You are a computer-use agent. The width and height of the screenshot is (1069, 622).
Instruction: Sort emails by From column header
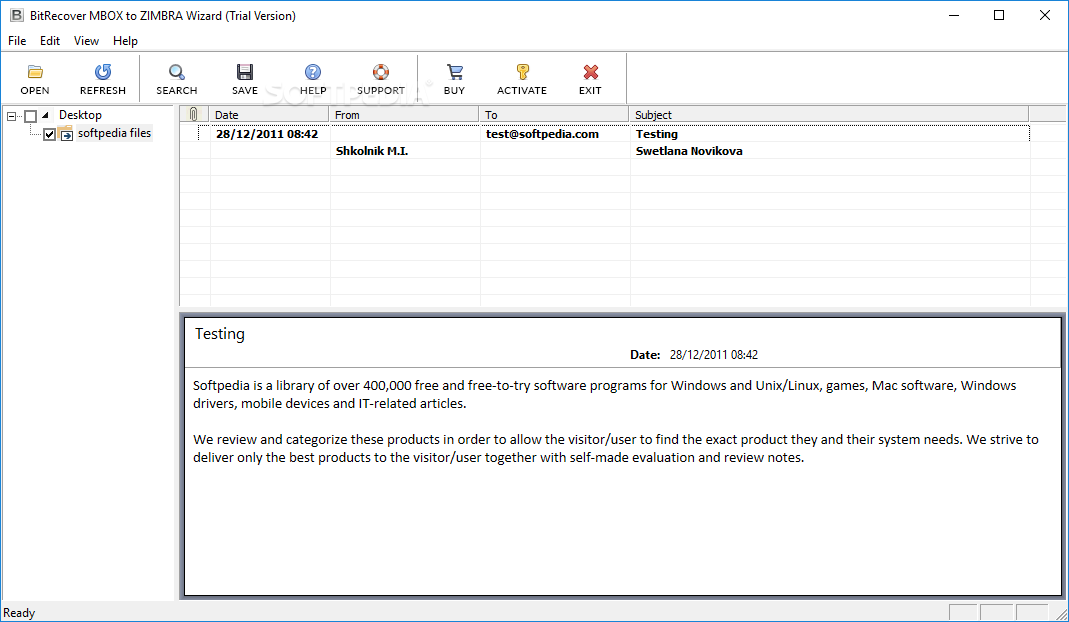click(x=404, y=115)
